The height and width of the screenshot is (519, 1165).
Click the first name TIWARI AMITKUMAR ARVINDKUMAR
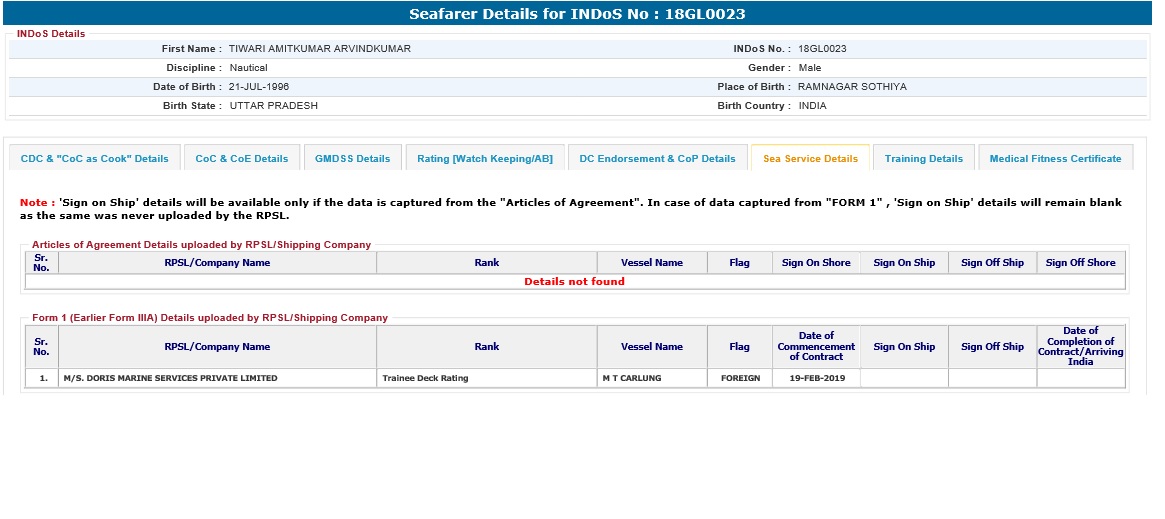pos(319,49)
